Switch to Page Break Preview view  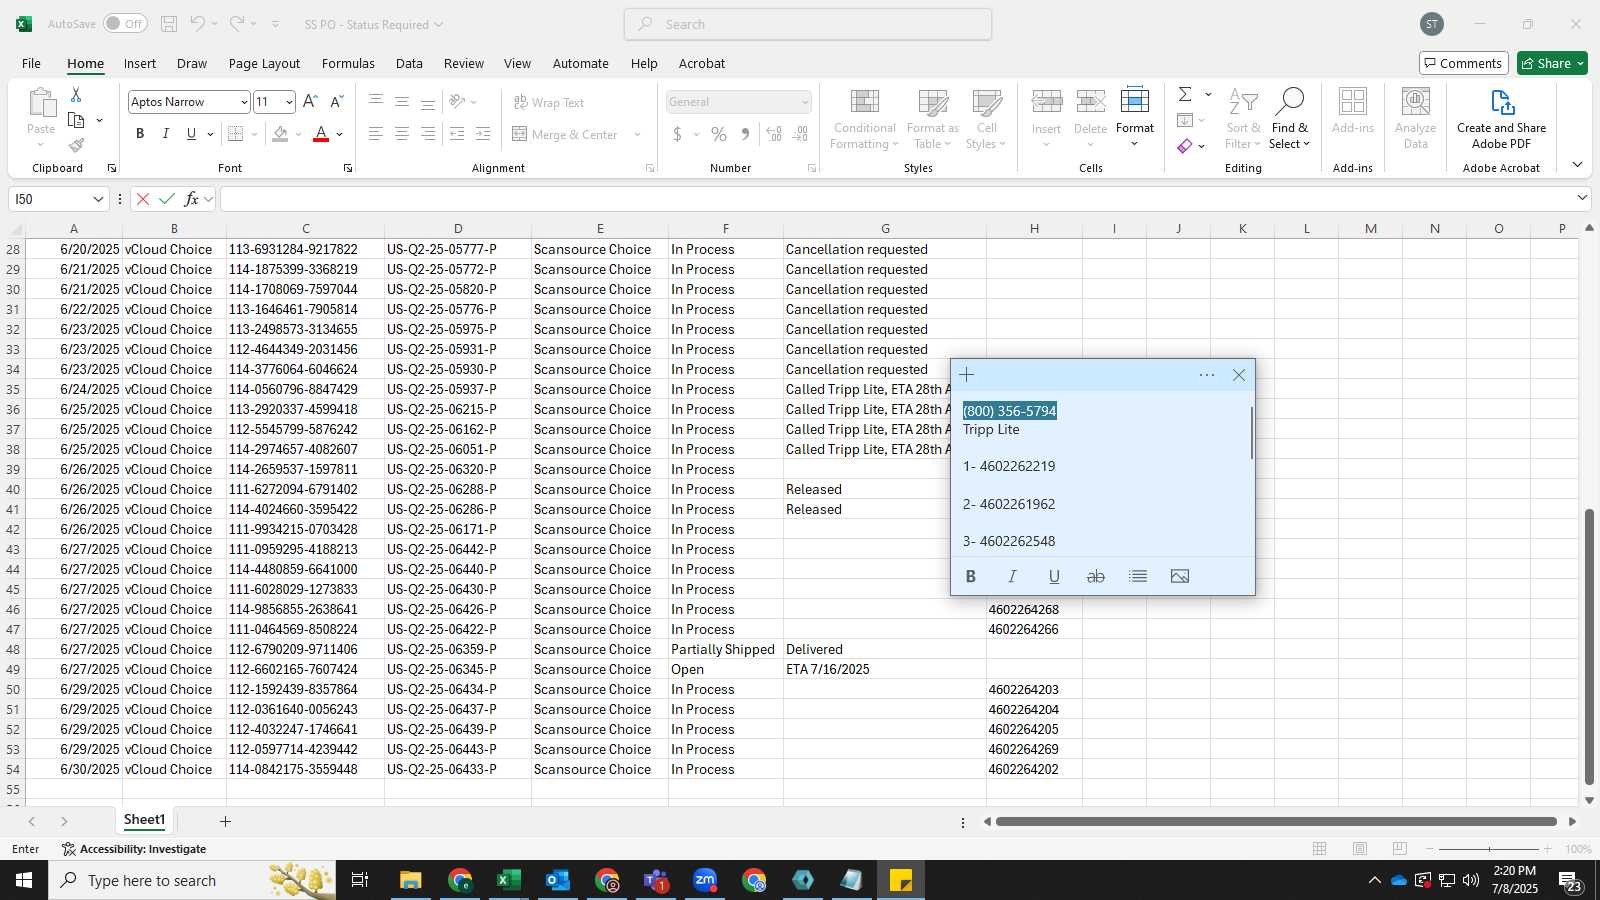(1400, 849)
